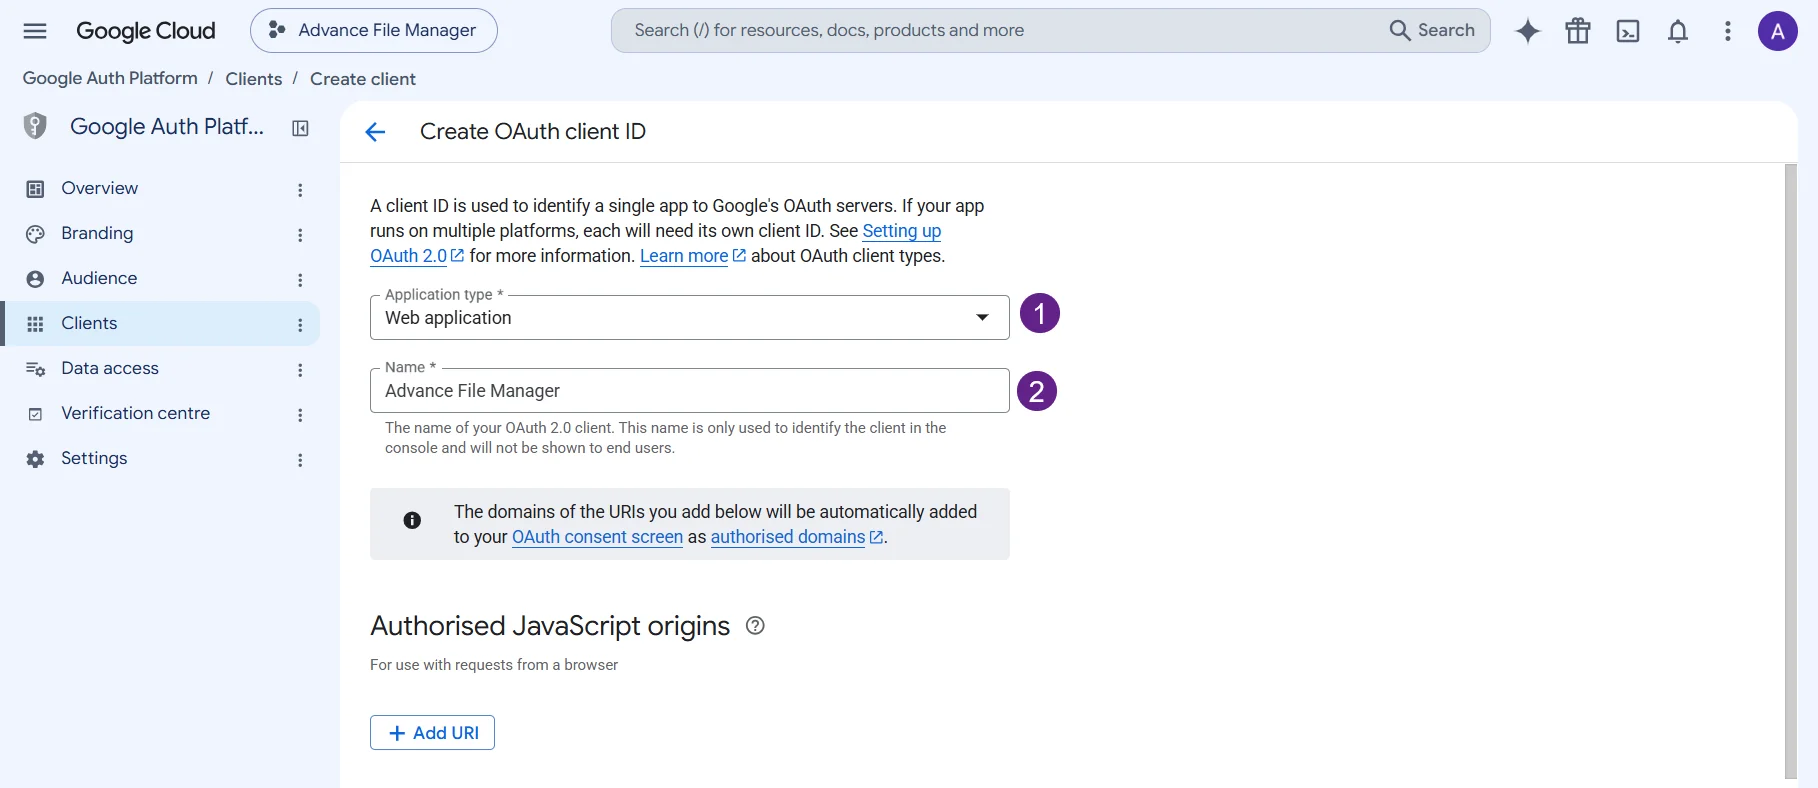This screenshot has height=788, width=1818.
Task: Open the gift free trial icon
Action: point(1578,31)
